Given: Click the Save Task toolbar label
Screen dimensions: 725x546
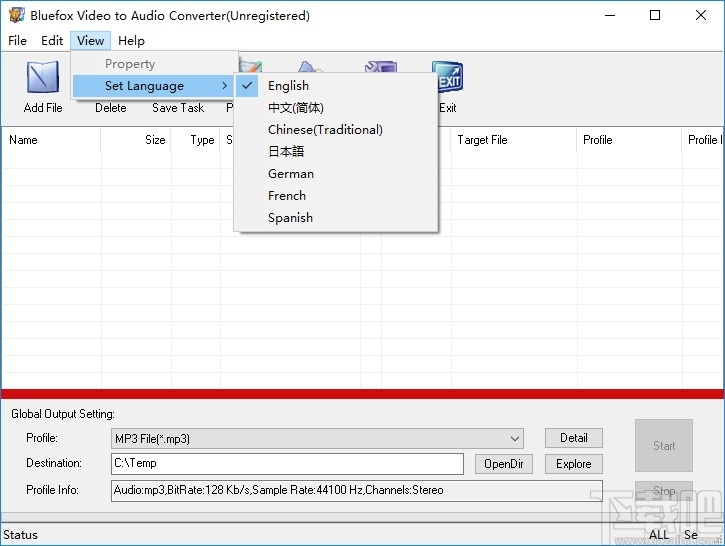Looking at the screenshot, I should point(178,108).
